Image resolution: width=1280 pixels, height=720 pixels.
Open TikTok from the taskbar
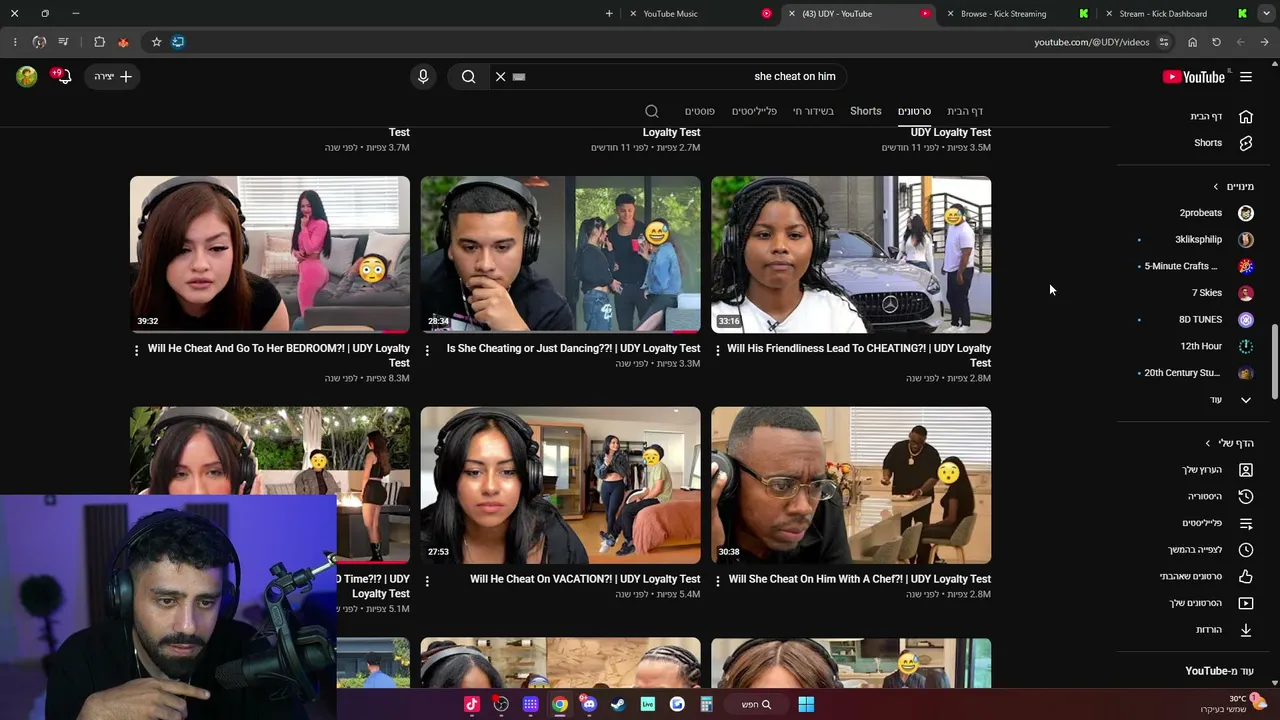tap(472, 704)
